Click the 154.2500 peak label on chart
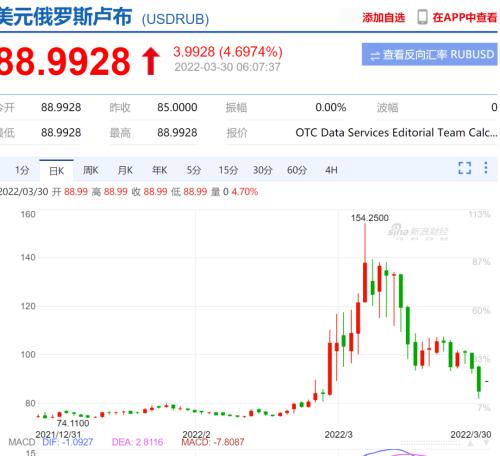The width and height of the screenshot is (500, 456). tap(370, 218)
